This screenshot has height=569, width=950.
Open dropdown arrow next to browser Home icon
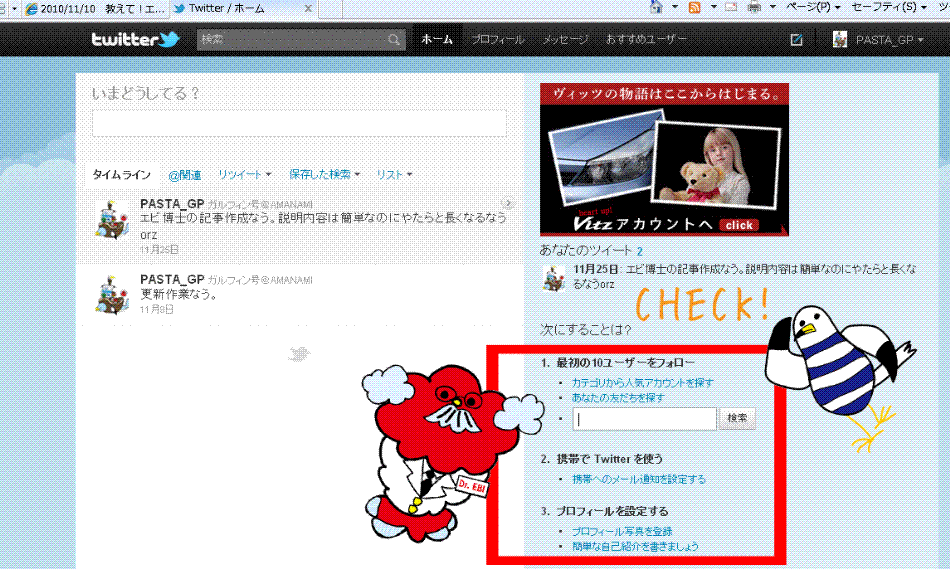[x=675, y=7]
